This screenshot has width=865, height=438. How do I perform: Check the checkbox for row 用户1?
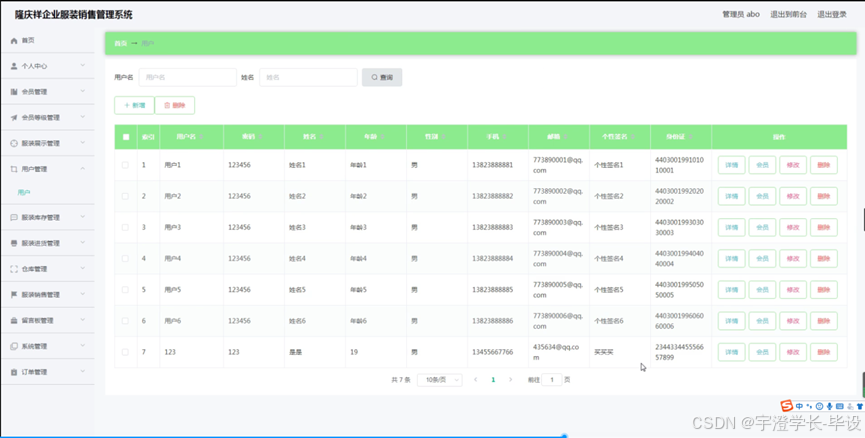coord(125,165)
